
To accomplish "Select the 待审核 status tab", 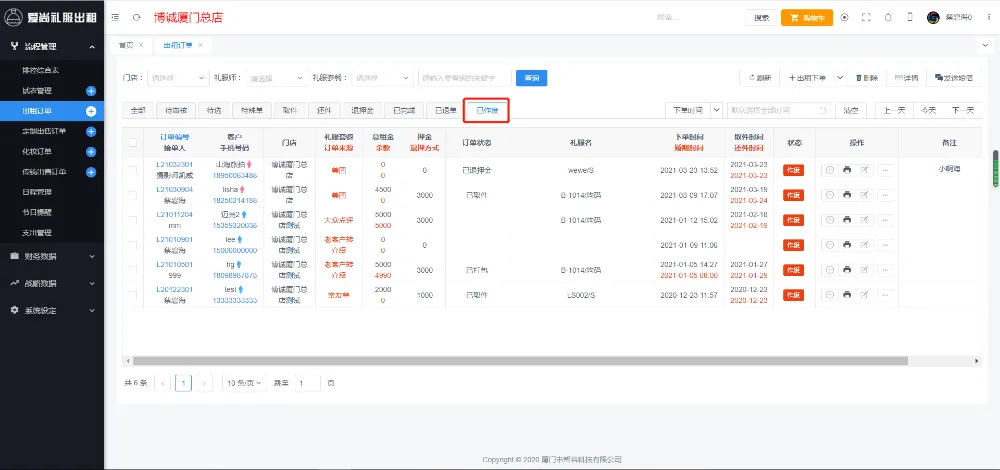I will tap(175, 110).
